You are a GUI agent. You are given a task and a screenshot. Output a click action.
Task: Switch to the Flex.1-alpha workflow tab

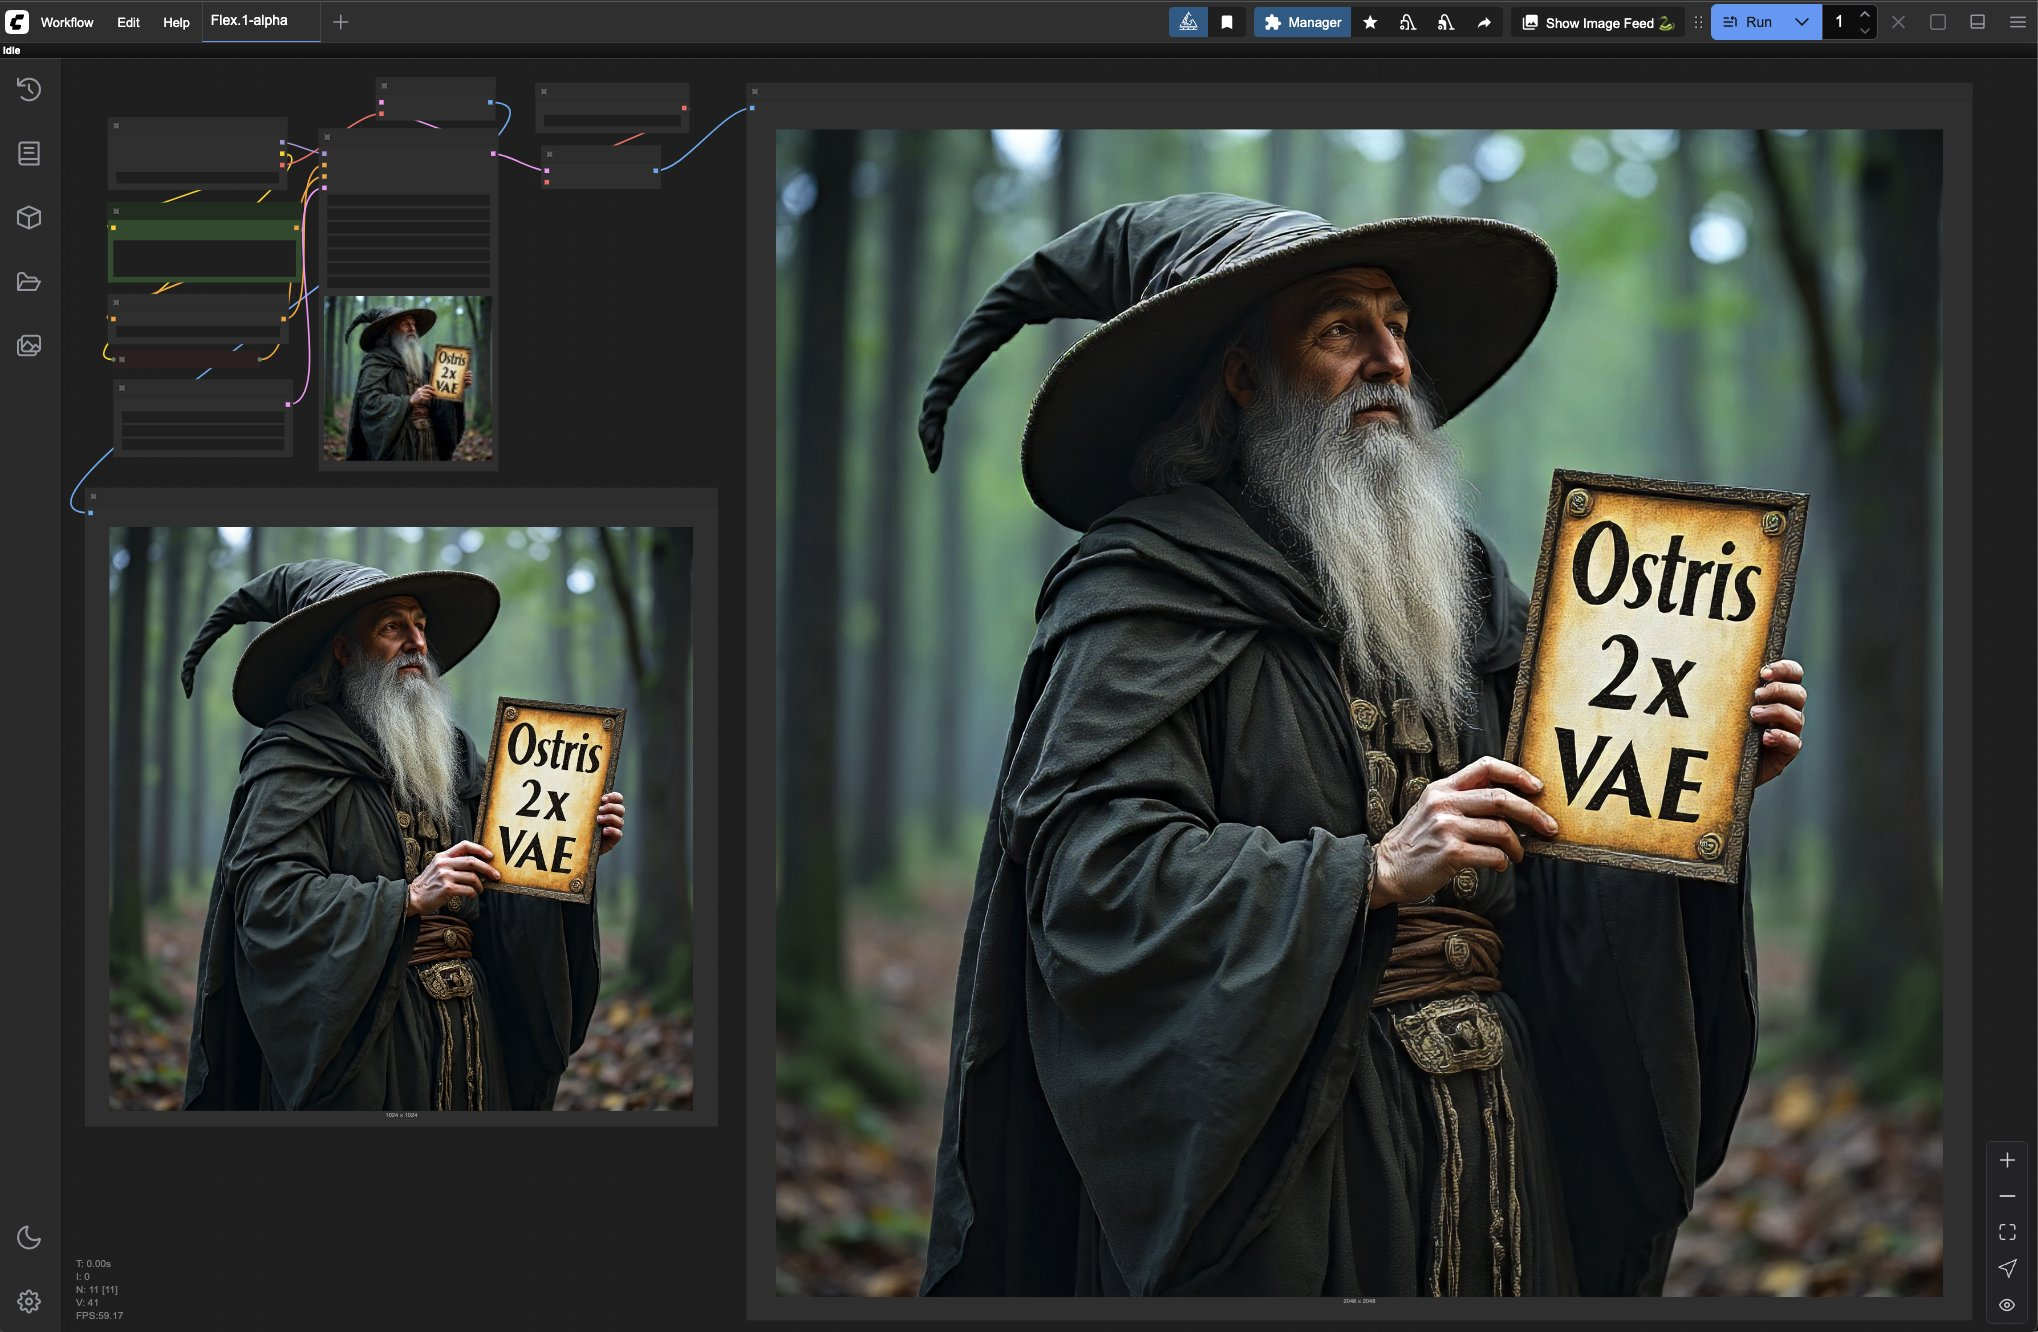point(249,20)
